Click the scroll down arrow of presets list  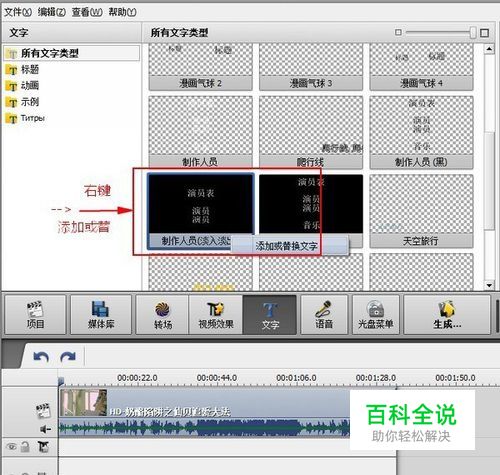[x=489, y=285]
